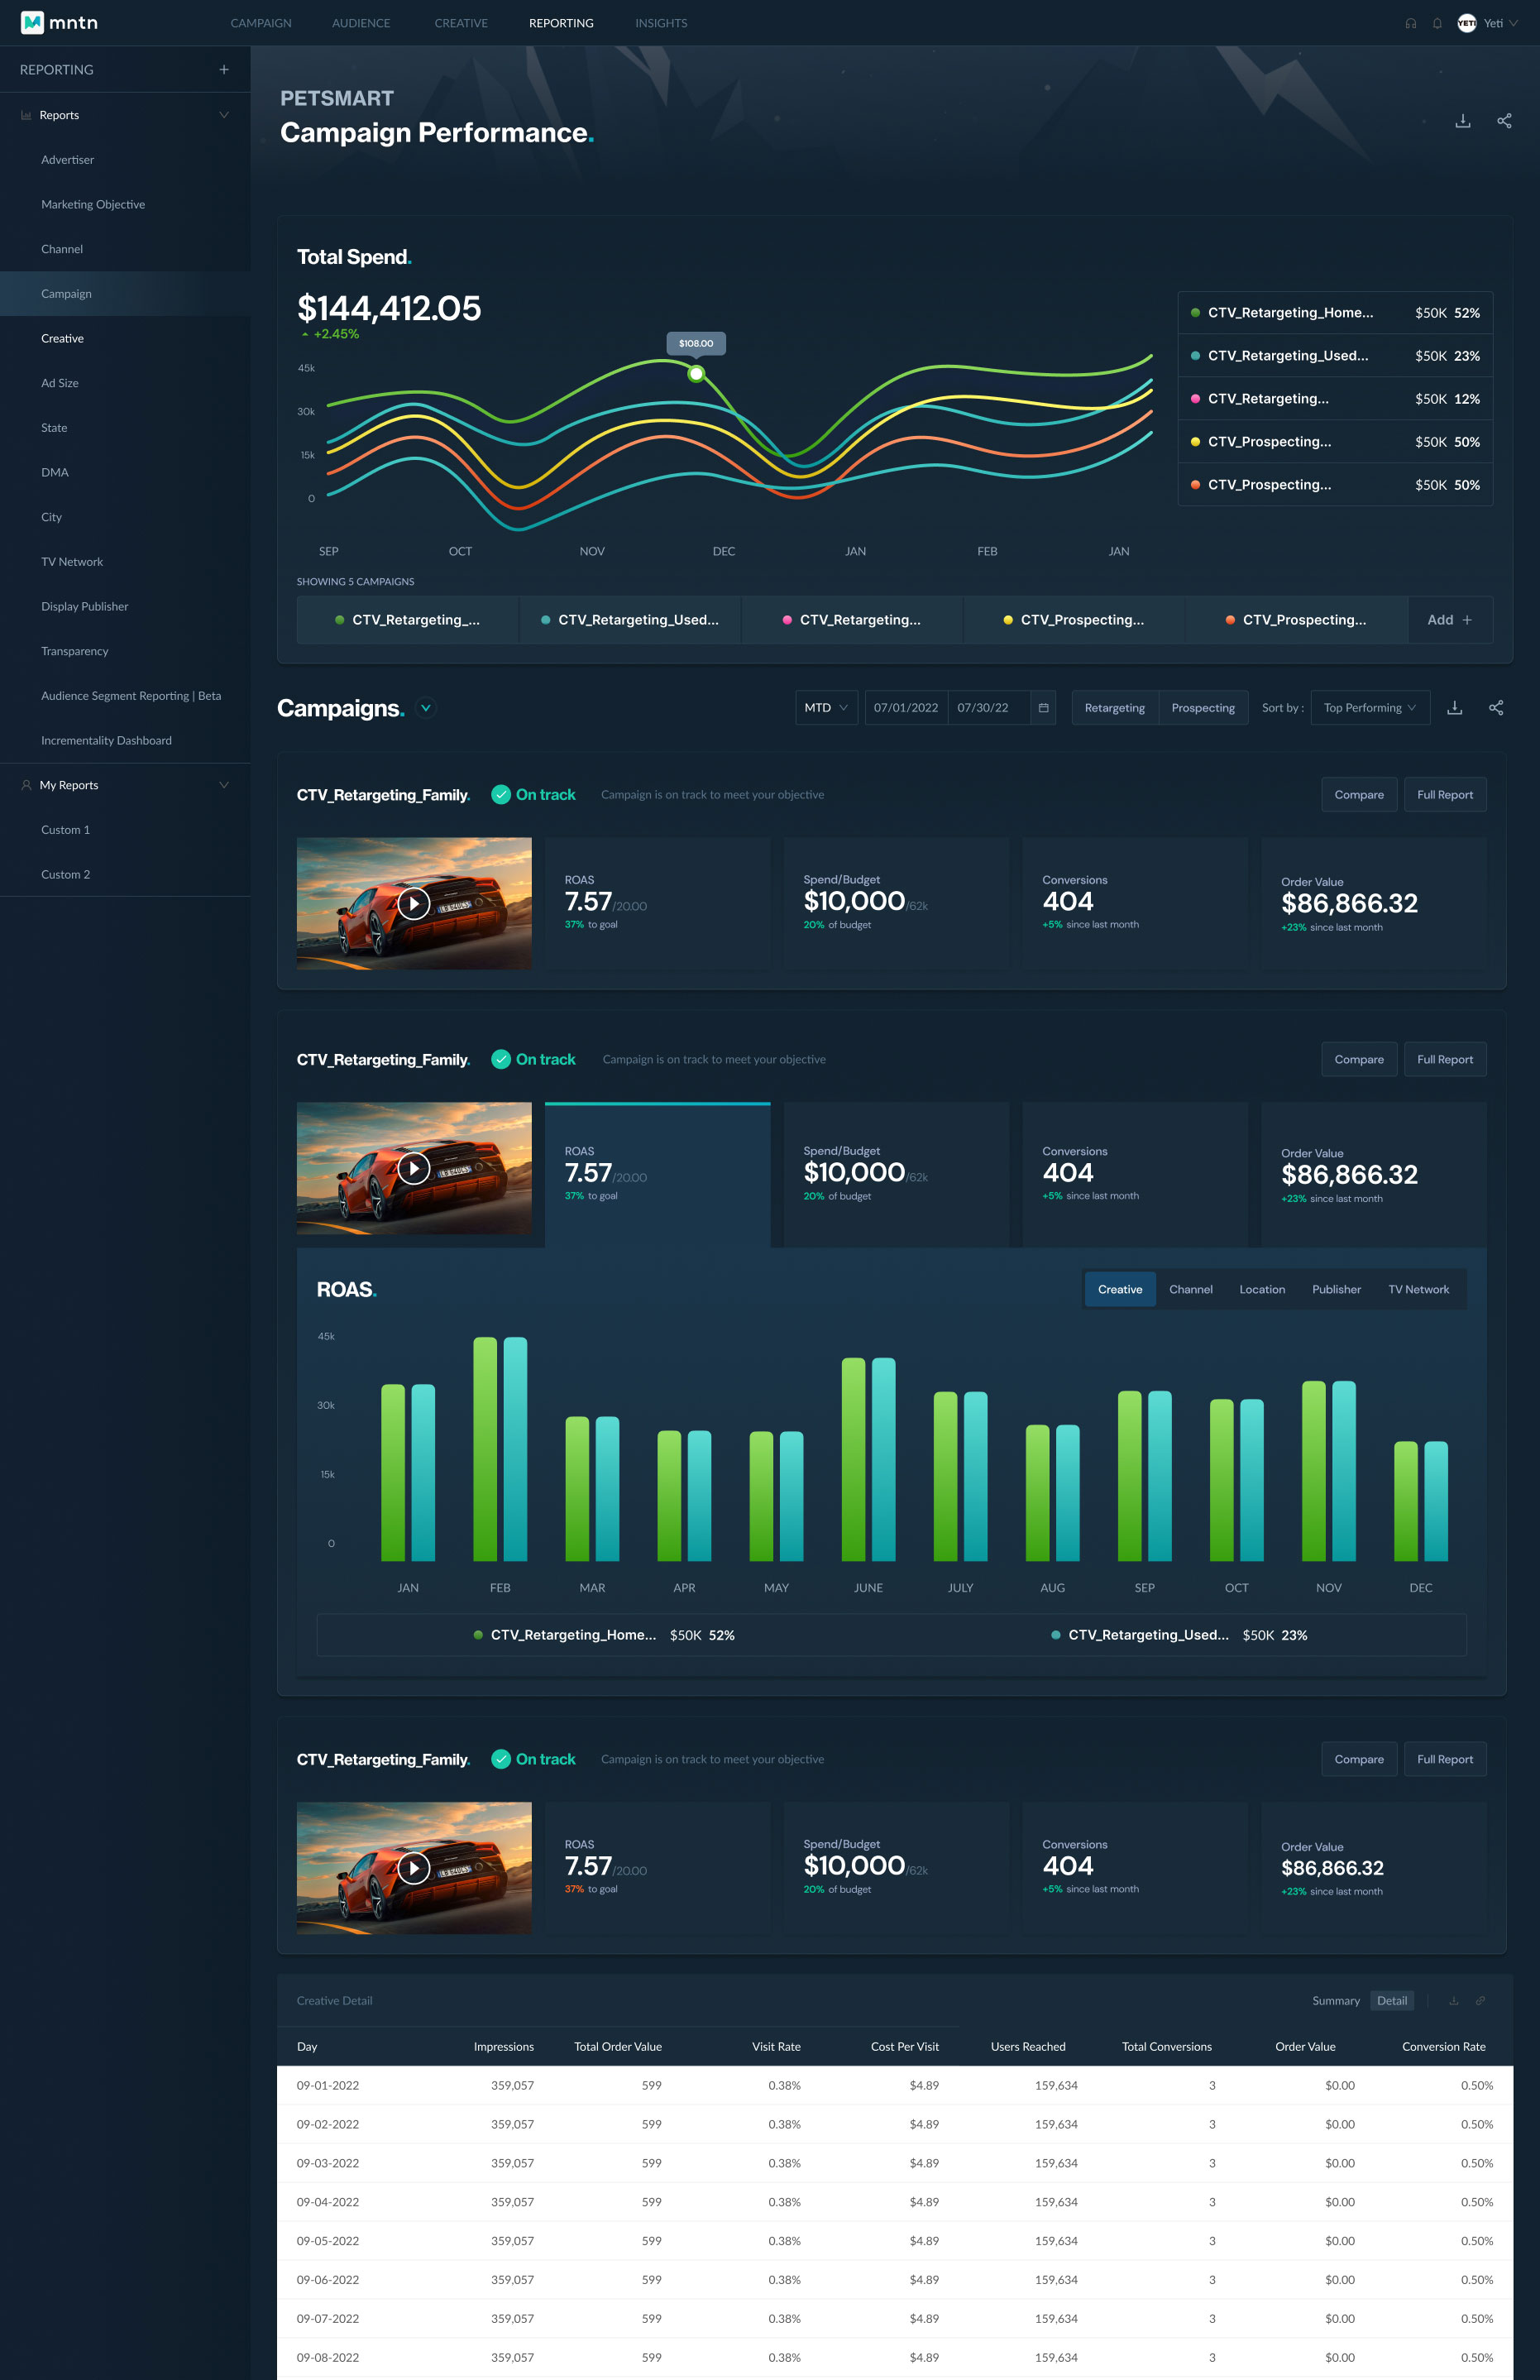Switch Creative Detail to Summary view
This screenshot has width=1540, height=2380.
point(1335,2001)
